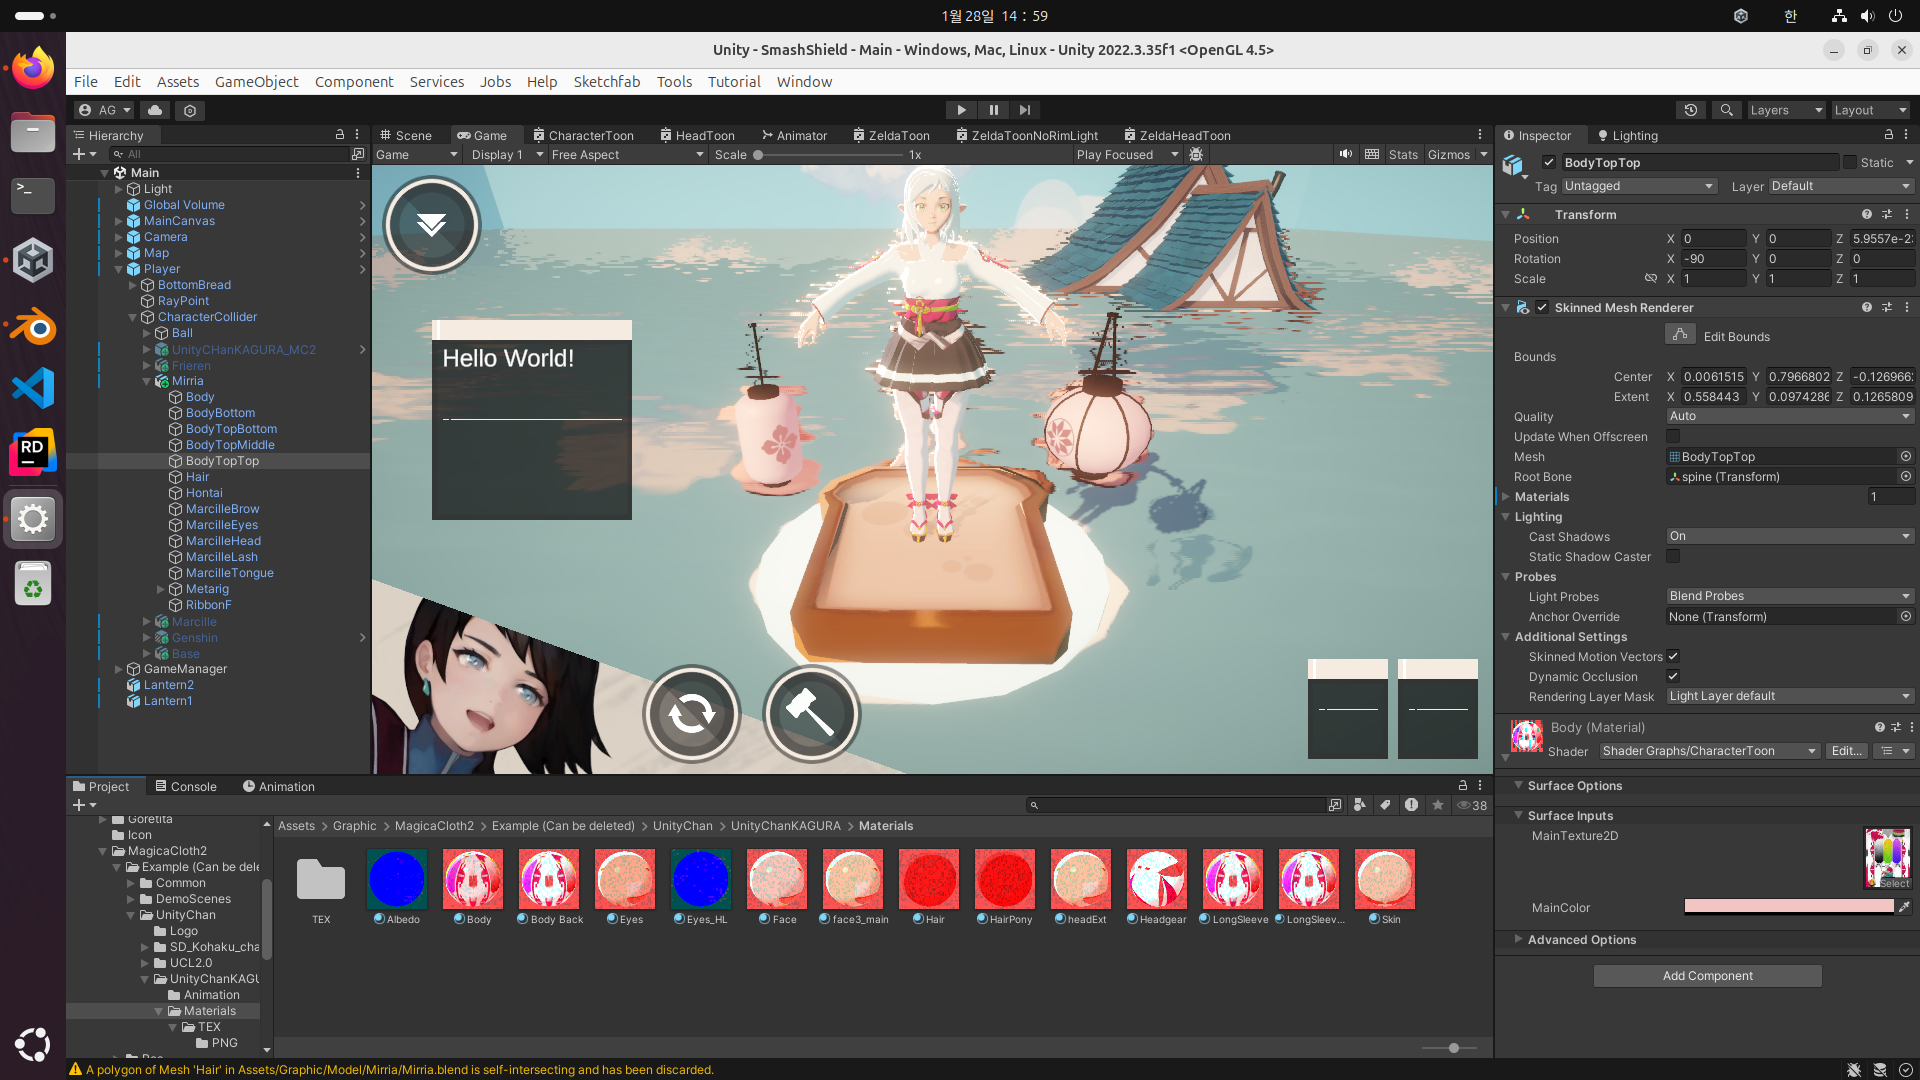Click the global search magnifier icon
1920x1080 pixels.
[1726, 110]
